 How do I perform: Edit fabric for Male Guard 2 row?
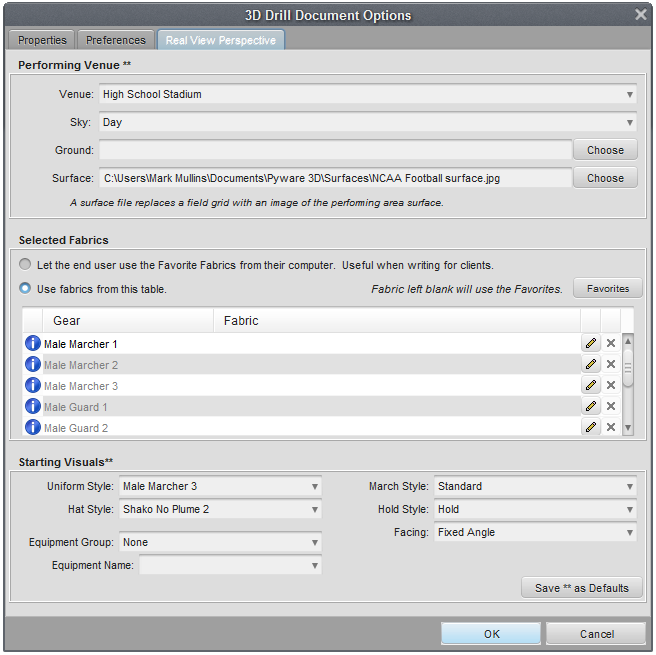591,428
